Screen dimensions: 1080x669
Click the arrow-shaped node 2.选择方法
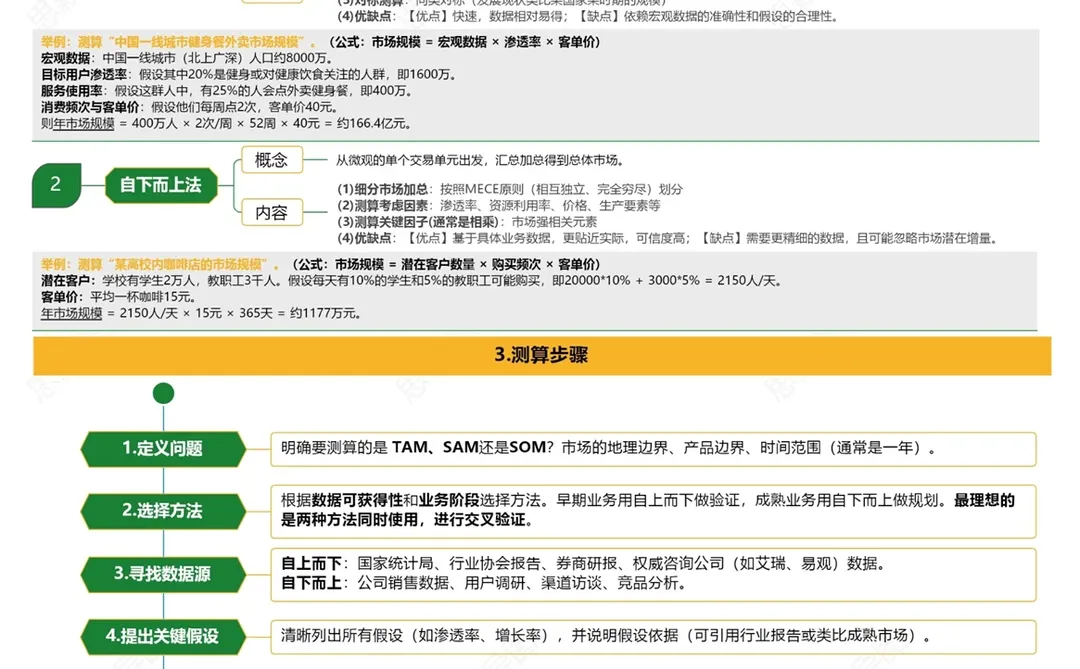[163, 512]
